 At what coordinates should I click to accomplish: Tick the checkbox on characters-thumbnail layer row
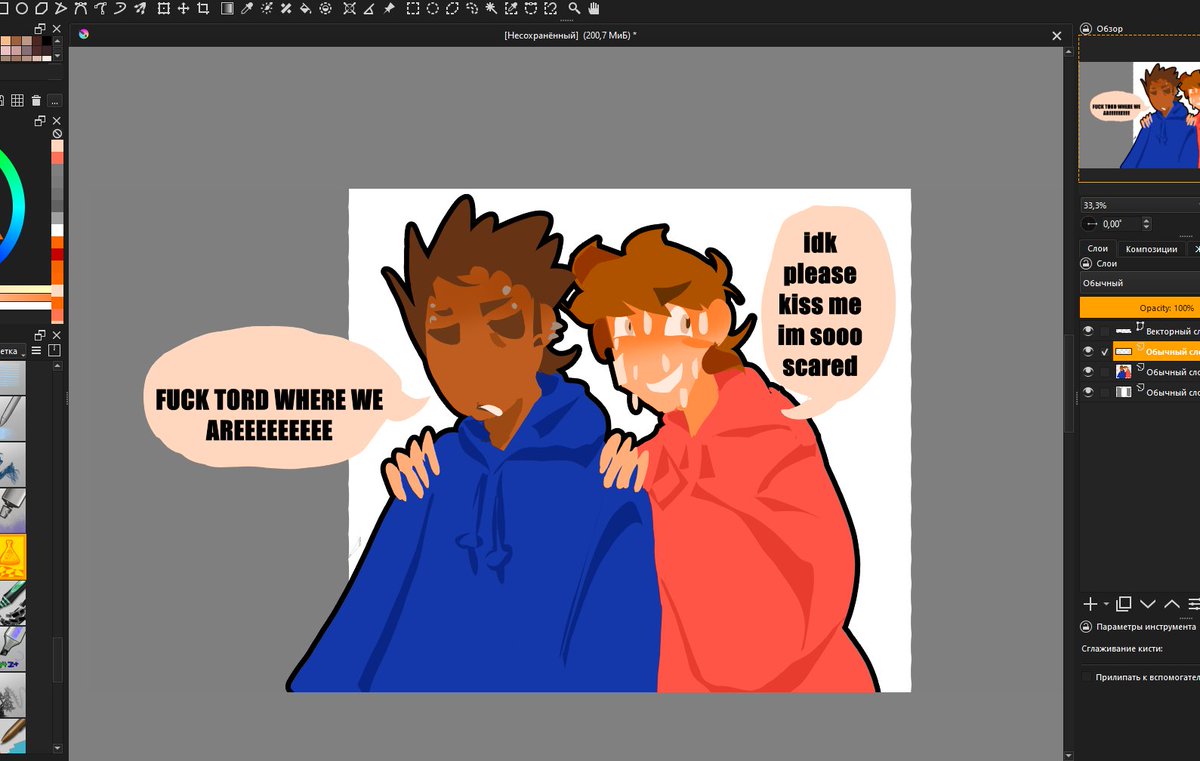(x=1105, y=372)
